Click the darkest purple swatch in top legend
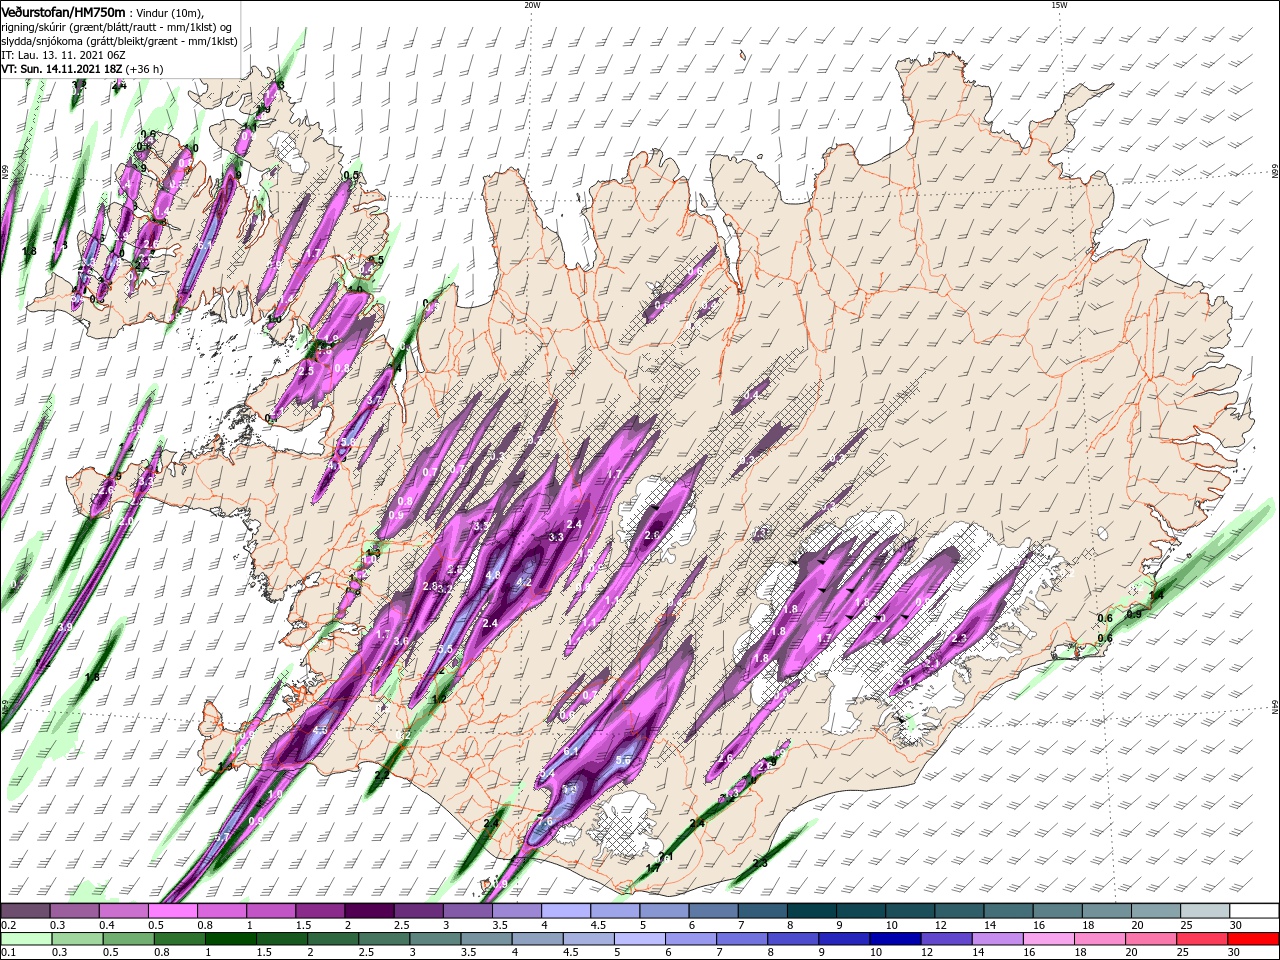1280x960 pixels. click(x=368, y=911)
